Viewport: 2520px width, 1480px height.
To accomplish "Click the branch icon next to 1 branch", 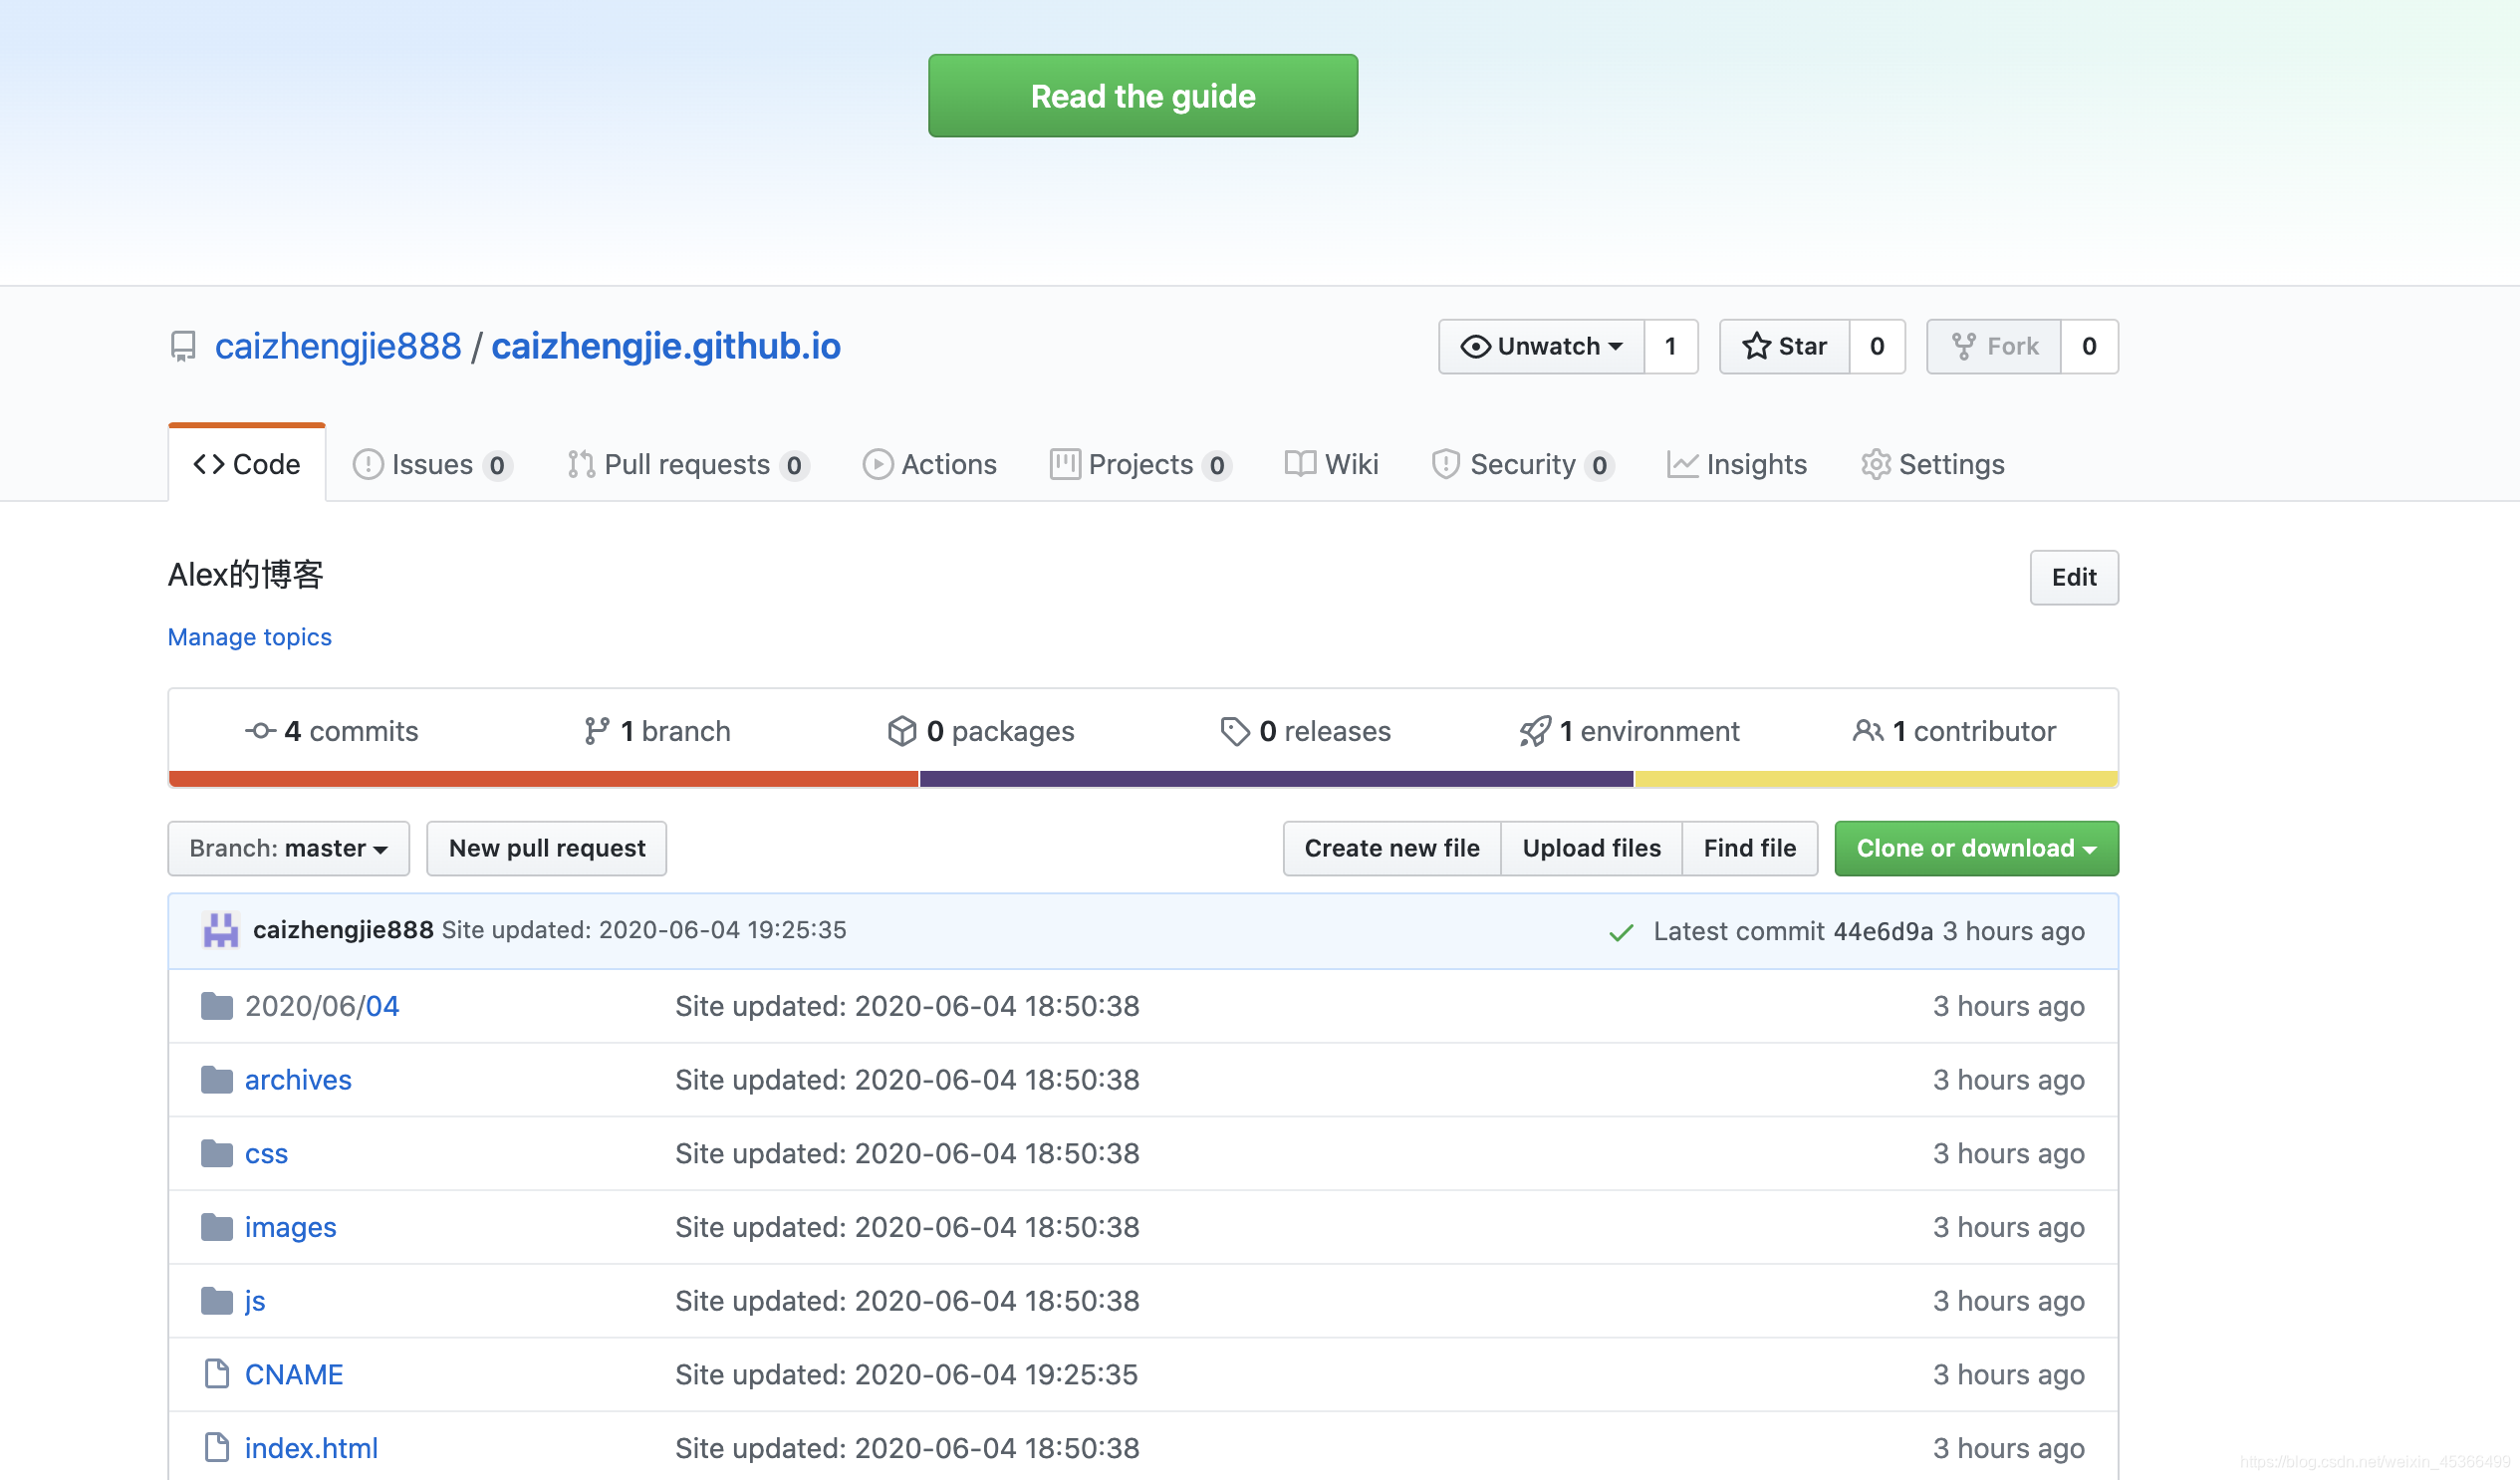I will pyautogui.click(x=597, y=731).
